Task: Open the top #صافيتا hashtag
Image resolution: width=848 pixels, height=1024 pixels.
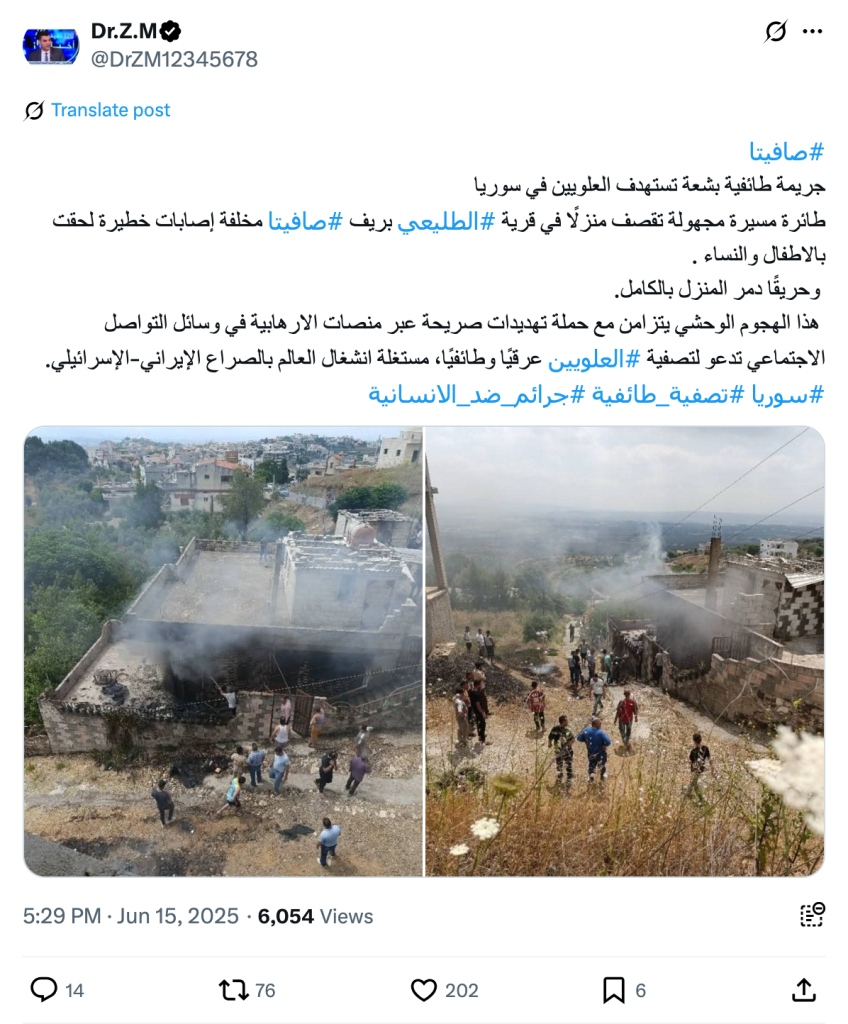Action: click(786, 152)
